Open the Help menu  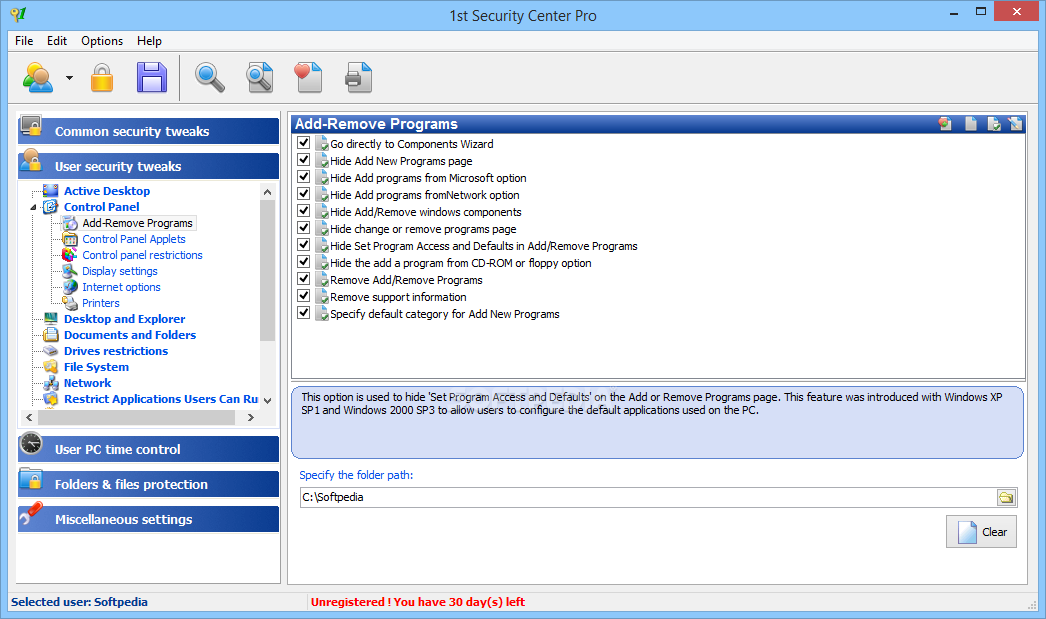pyautogui.click(x=149, y=41)
